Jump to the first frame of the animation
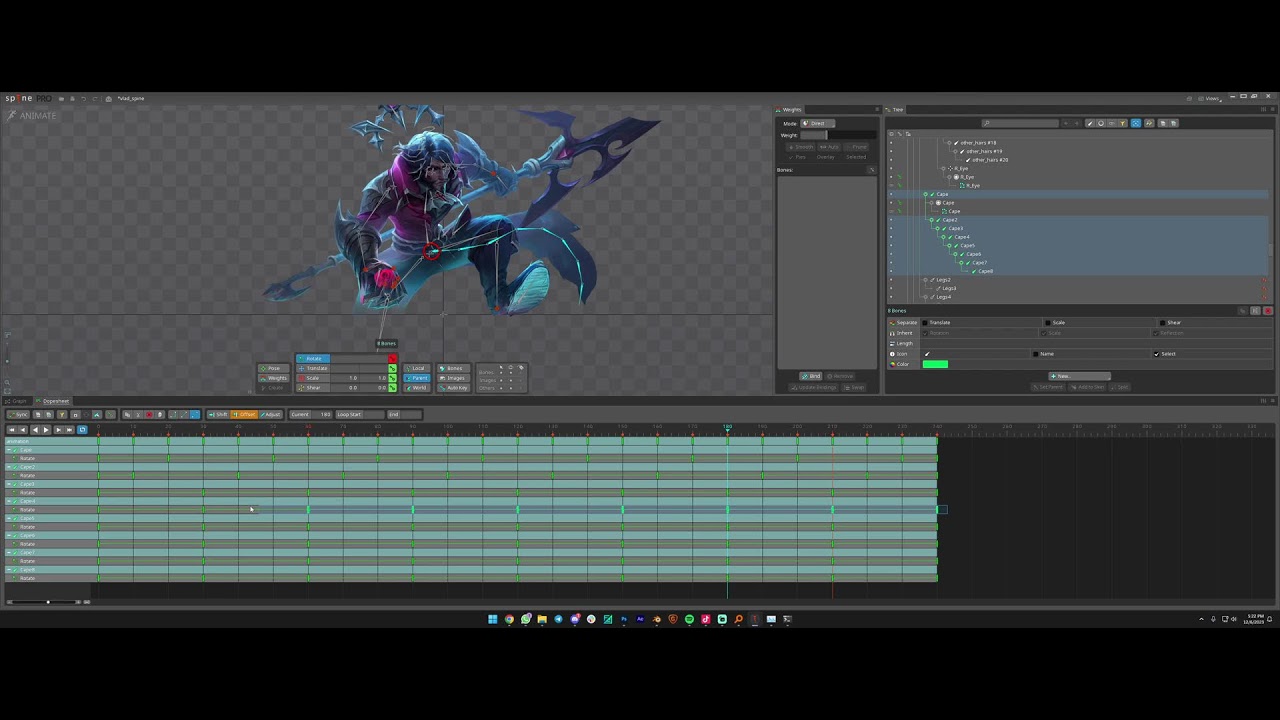 (12, 430)
